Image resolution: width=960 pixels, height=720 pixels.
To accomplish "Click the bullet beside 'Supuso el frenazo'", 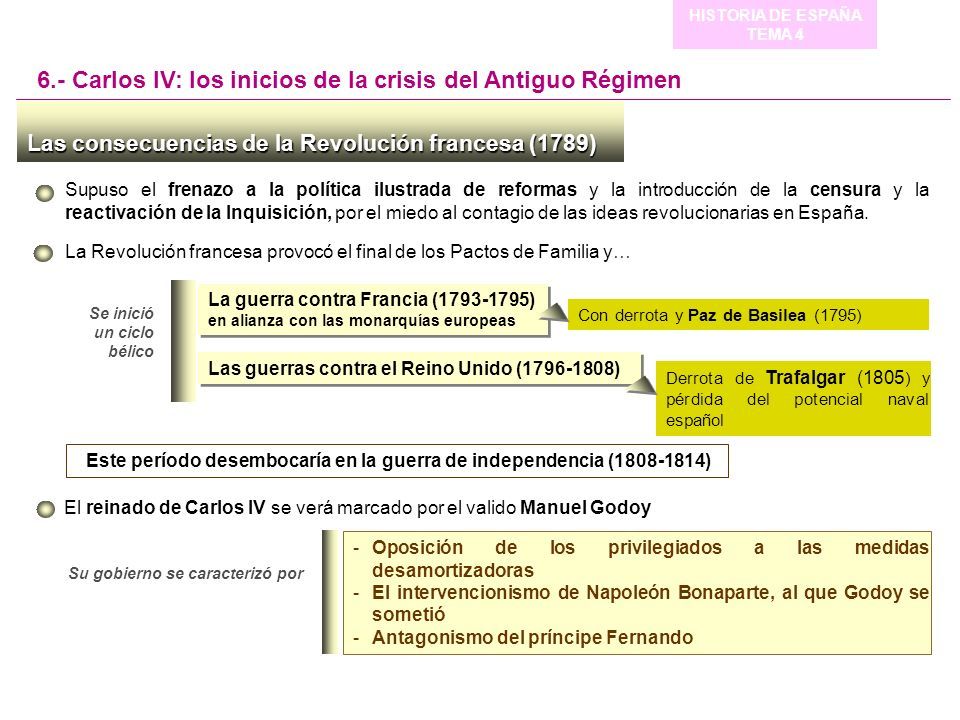I will click(x=45, y=193).
